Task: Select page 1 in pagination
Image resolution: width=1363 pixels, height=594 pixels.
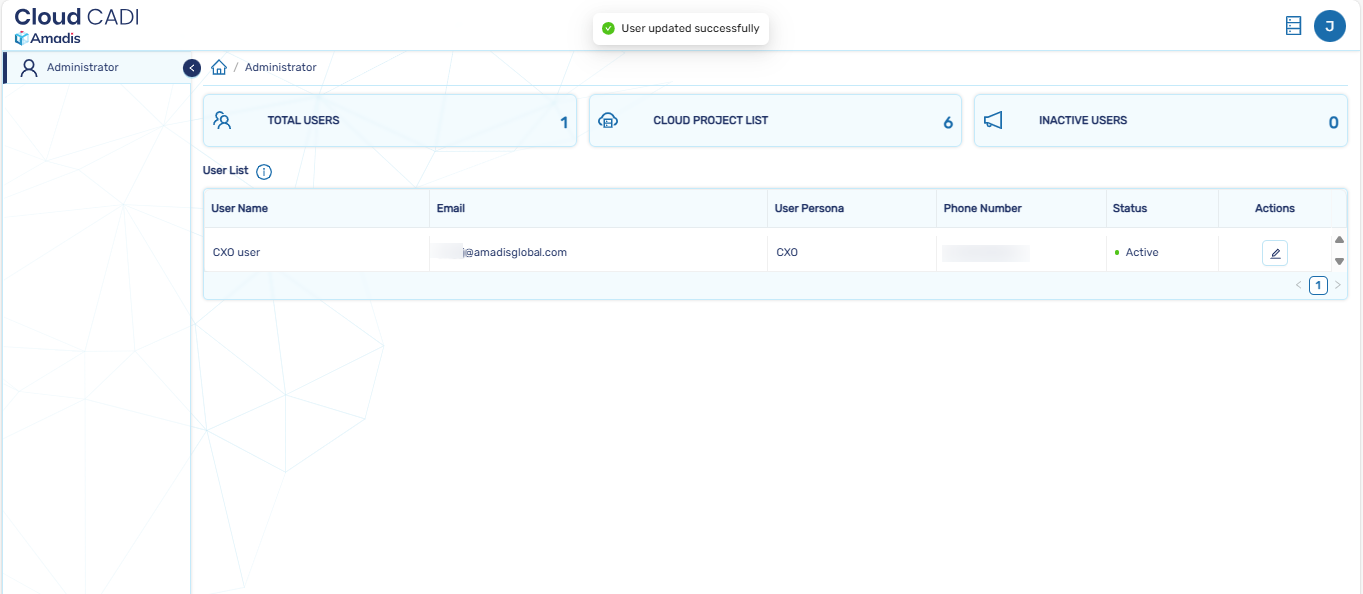Action: [1318, 286]
